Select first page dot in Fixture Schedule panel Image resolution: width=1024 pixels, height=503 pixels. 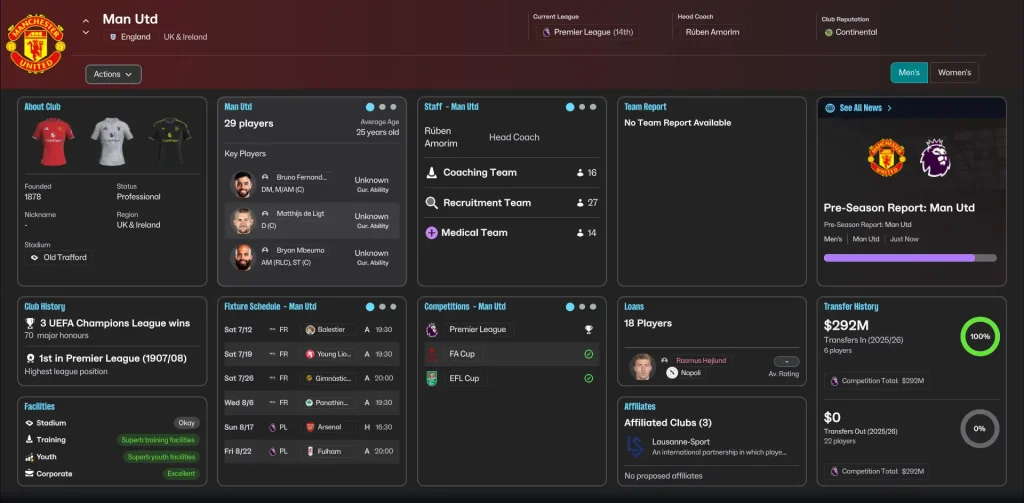point(370,307)
